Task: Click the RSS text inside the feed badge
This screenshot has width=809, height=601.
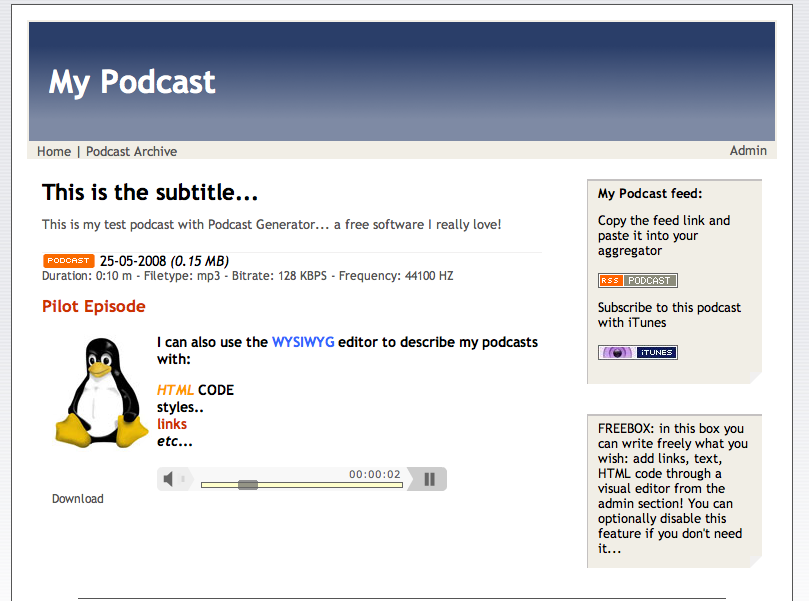Action: click(609, 280)
